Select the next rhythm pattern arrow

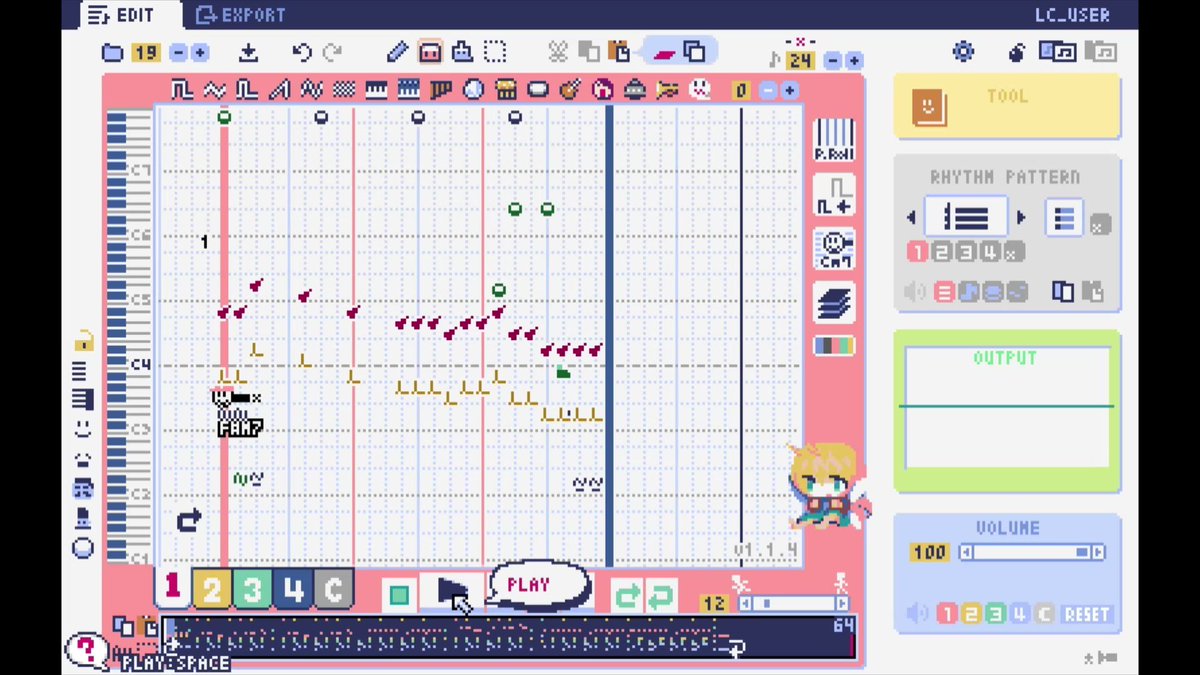pos(1020,217)
